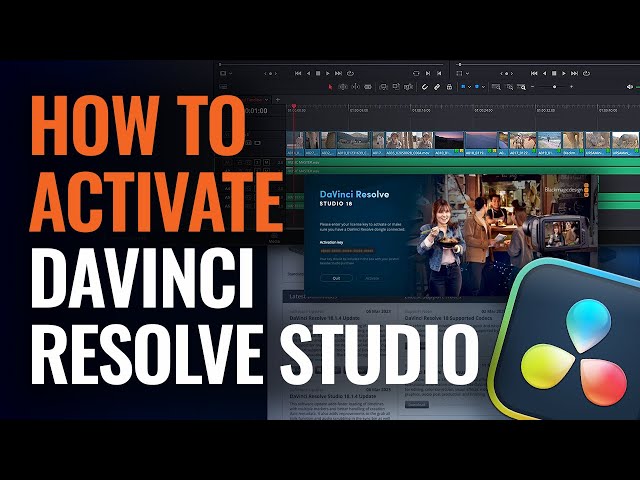Go to last frame in source viewer

pyautogui.click(x=338, y=73)
